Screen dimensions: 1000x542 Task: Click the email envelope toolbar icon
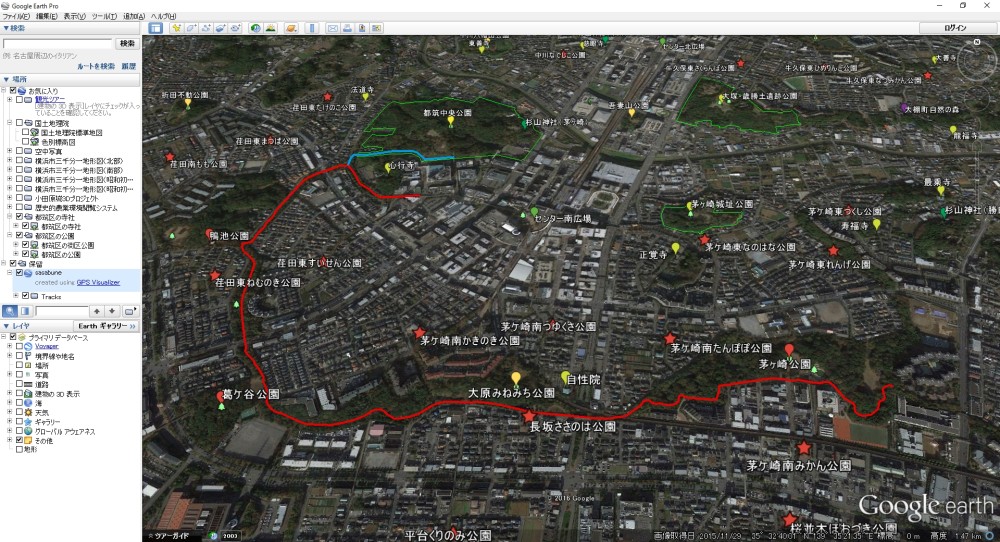click(x=332, y=28)
